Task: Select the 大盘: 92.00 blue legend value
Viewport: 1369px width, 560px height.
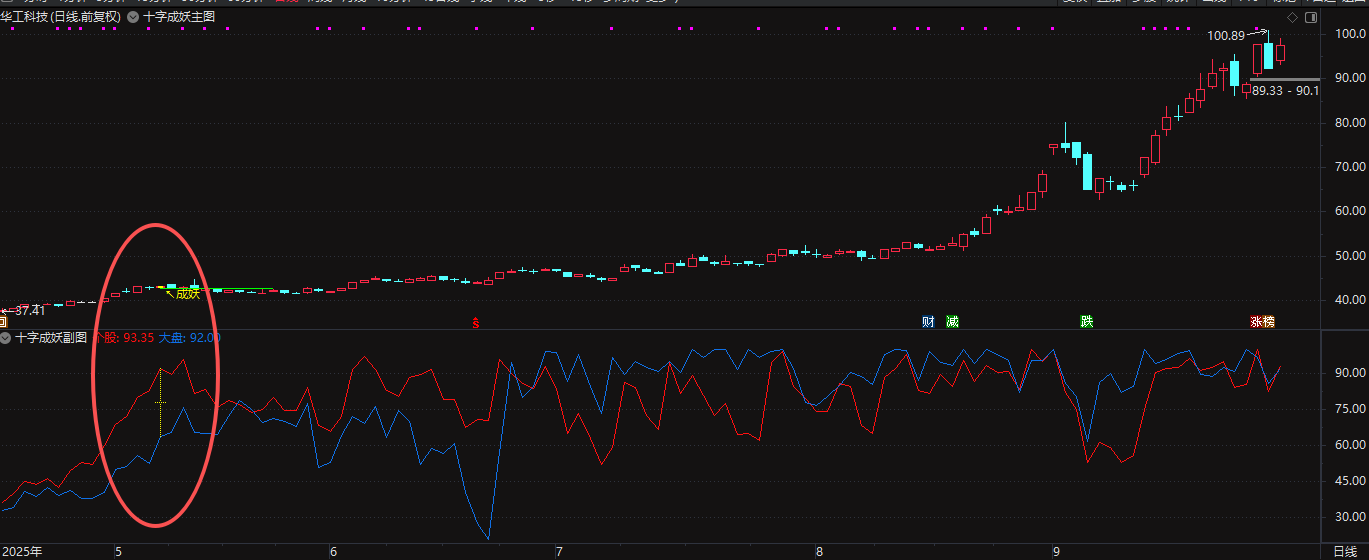Action: point(189,338)
